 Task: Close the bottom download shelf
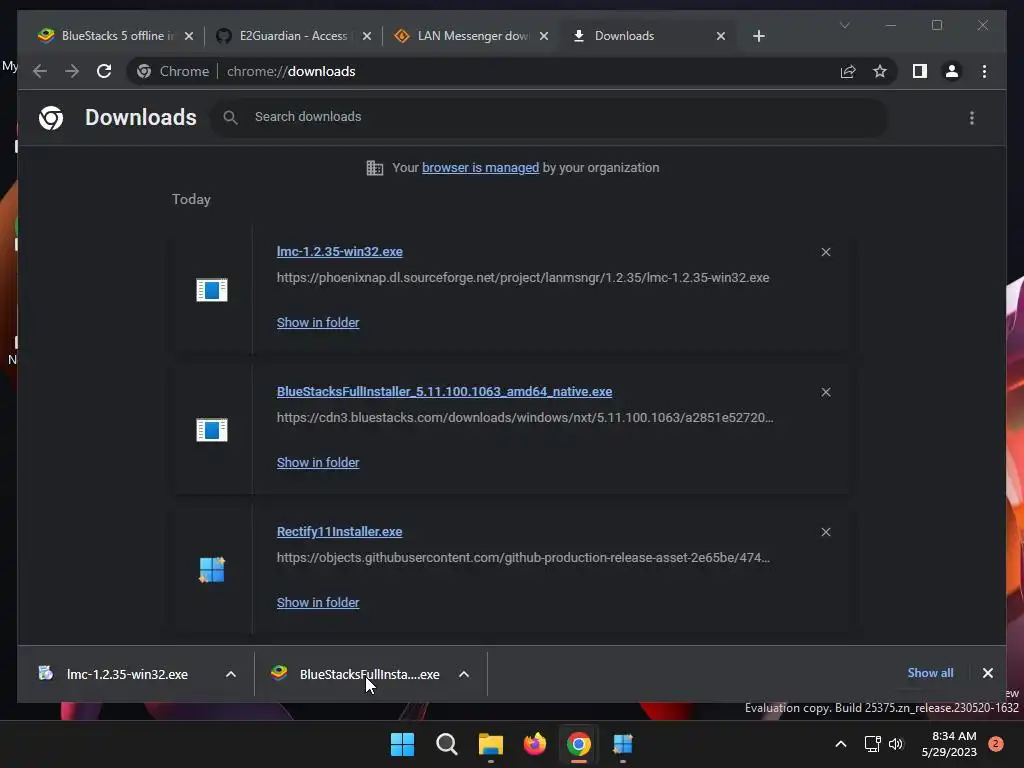pos(987,673)
